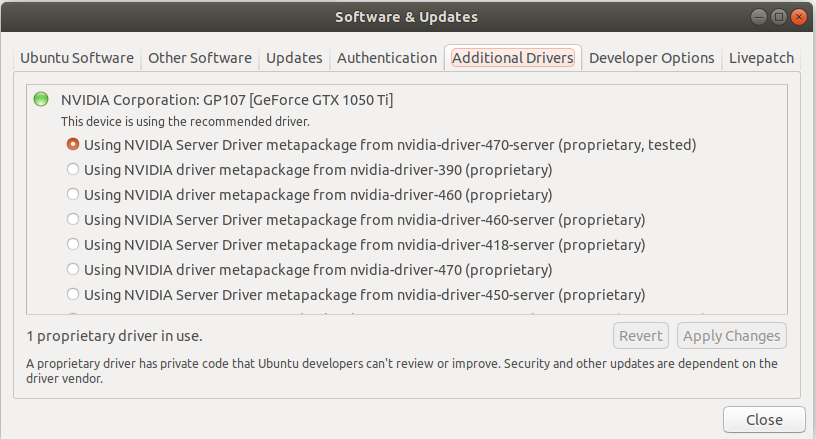Maximize the Software & Updates window
816x439 pixels.
click(x=781, y=17)
